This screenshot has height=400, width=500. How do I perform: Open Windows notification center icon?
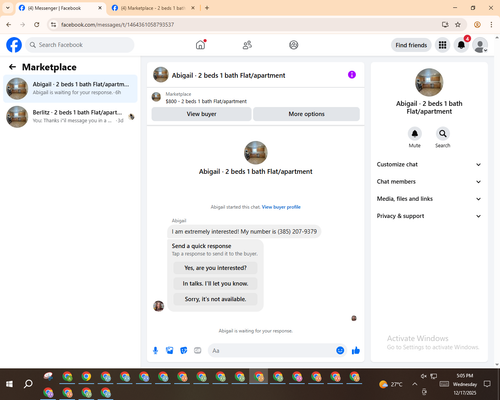487,384
